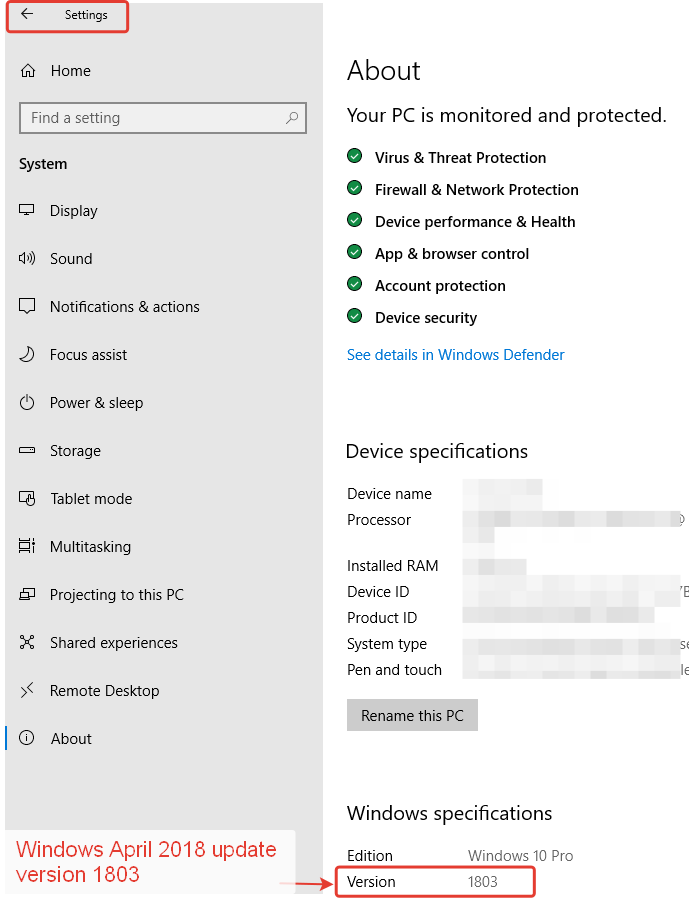Click green check beside Virus & Threat Protection
The width and height of the screenshot is (689, 908).
coord(354,156)
